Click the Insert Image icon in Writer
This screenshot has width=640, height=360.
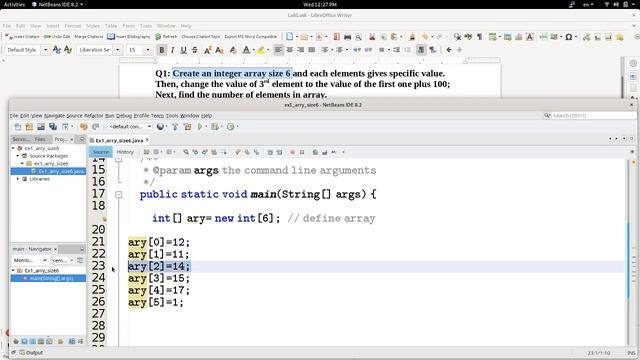click(507, 37)
